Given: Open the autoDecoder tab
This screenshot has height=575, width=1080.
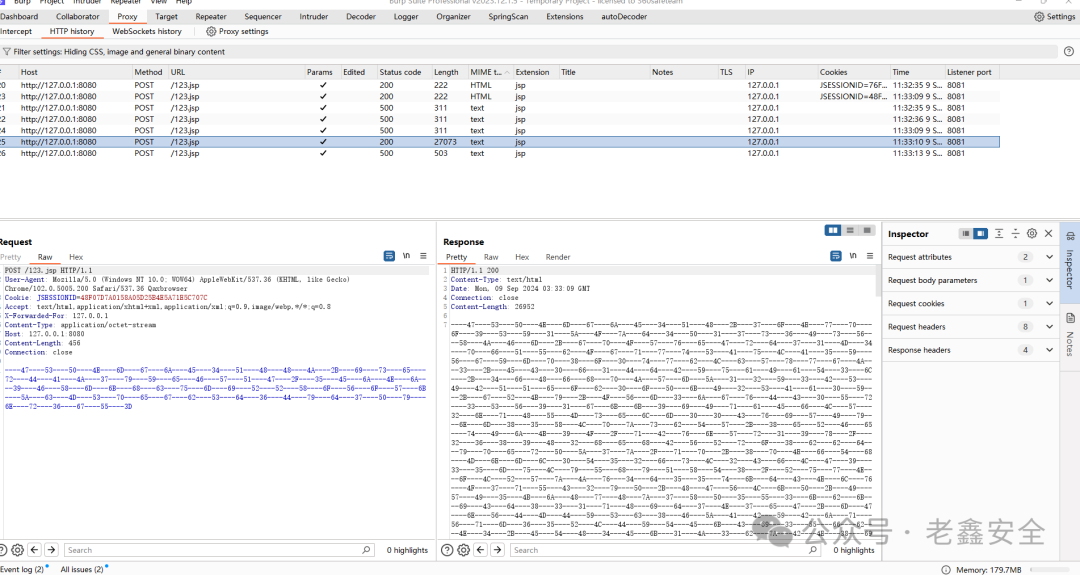Looking at the screenshot, I should (624, 17).
